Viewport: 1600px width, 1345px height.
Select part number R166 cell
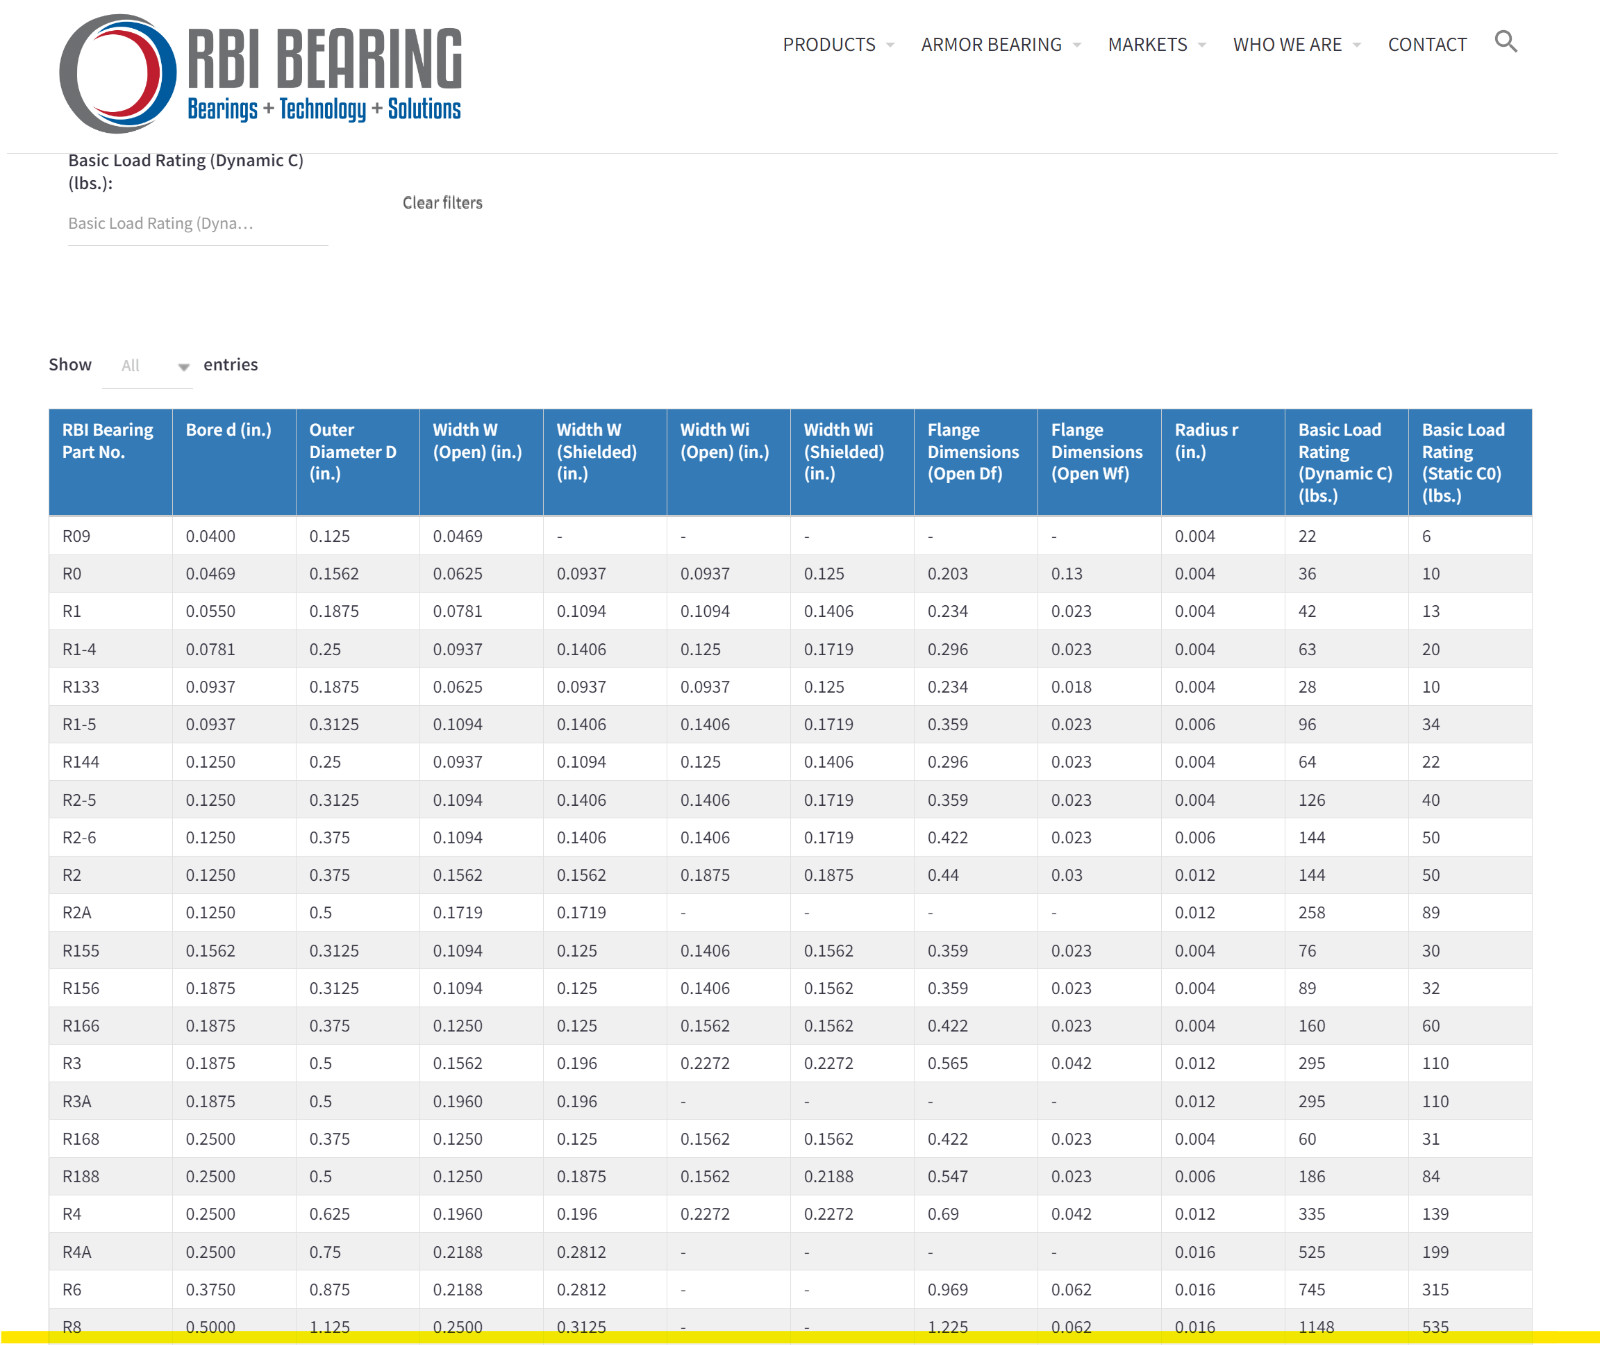(x=110, y=1026)
